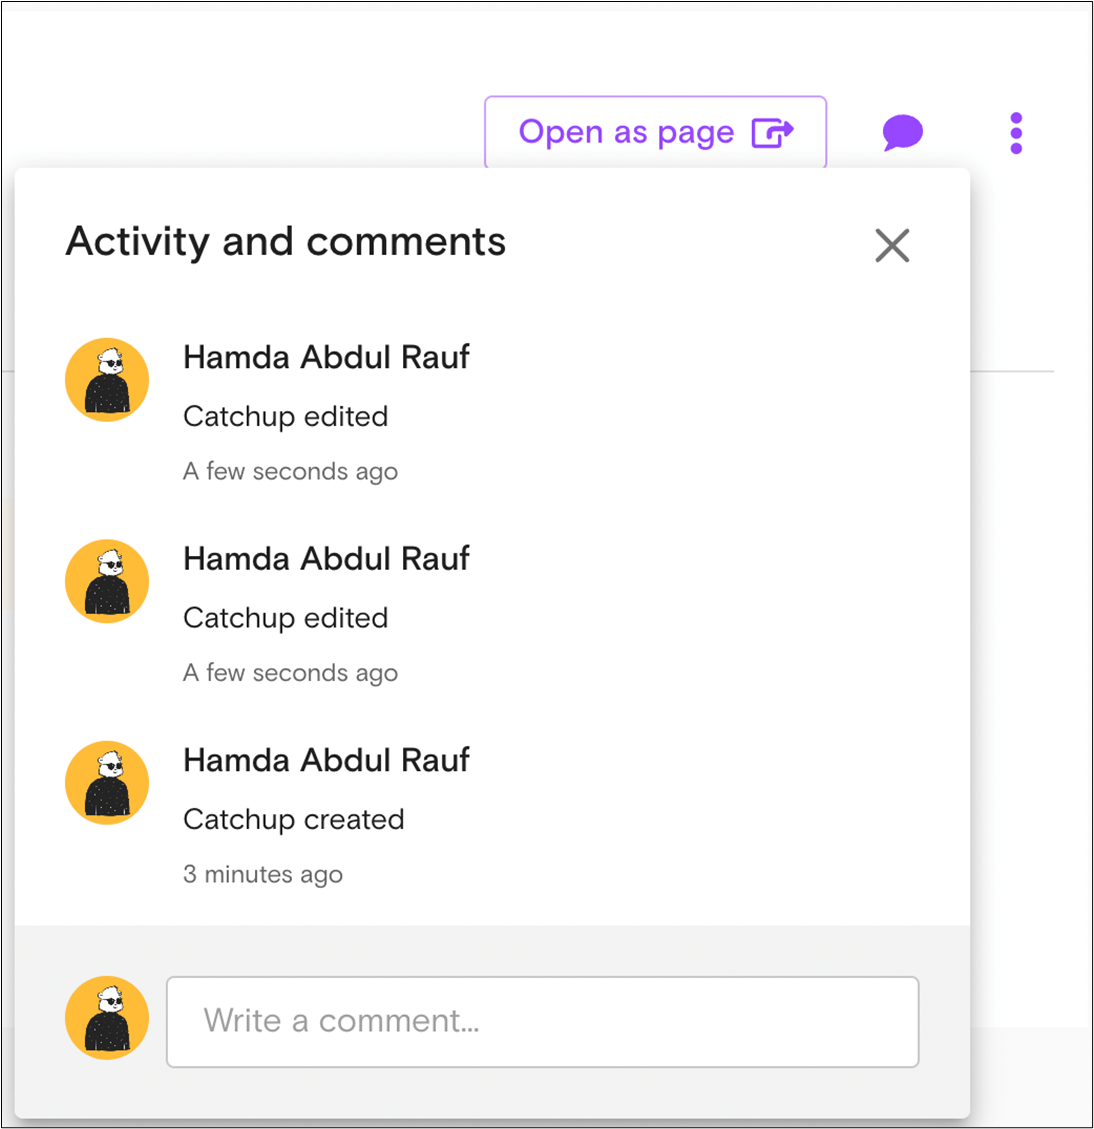This screenshot has width=1094, height=1129.
Task: Click the first Catchup edited activity text
Action: tap(286, 417)
